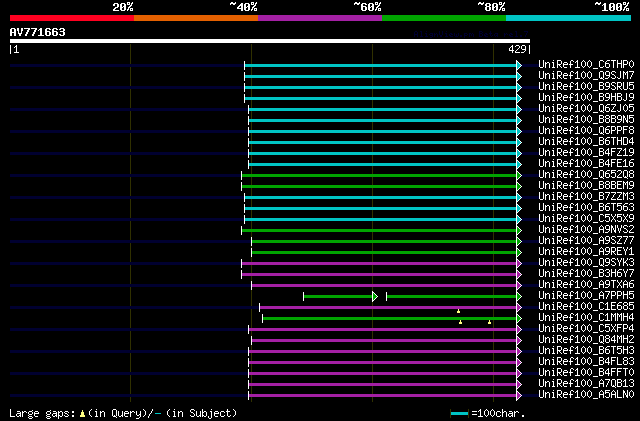Viewport: 640px width, 421px height.
Task: Click the cyan ~100% identity legend segment
Action: coord(568,18)
